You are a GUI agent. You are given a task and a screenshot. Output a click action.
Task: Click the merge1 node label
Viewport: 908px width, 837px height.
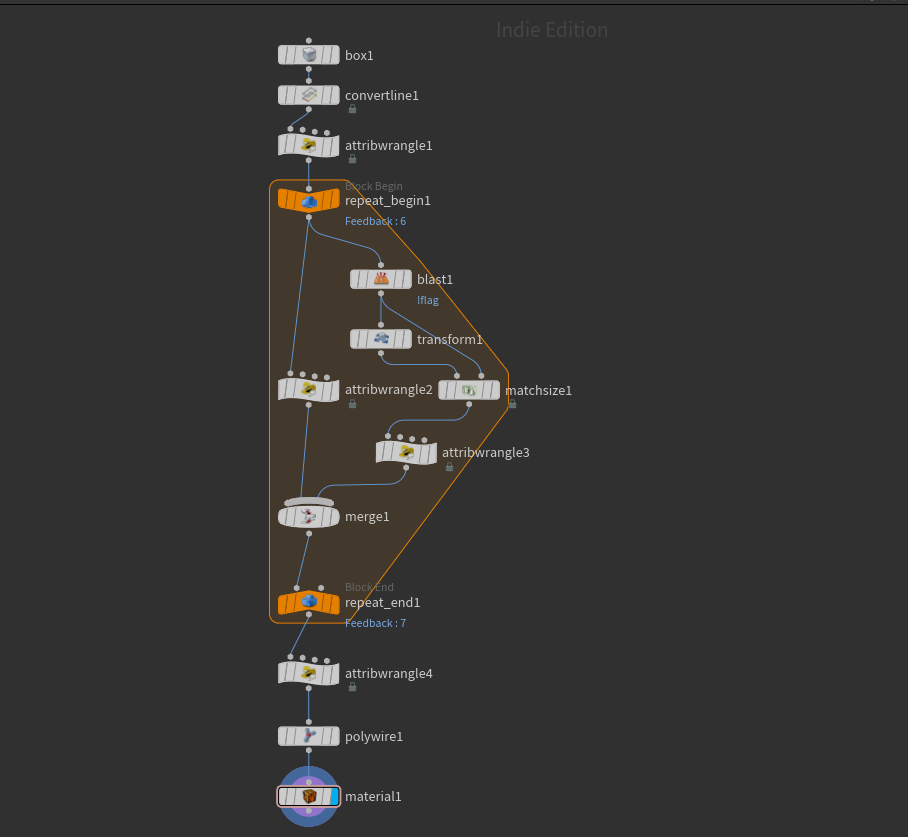coord(367,517)
